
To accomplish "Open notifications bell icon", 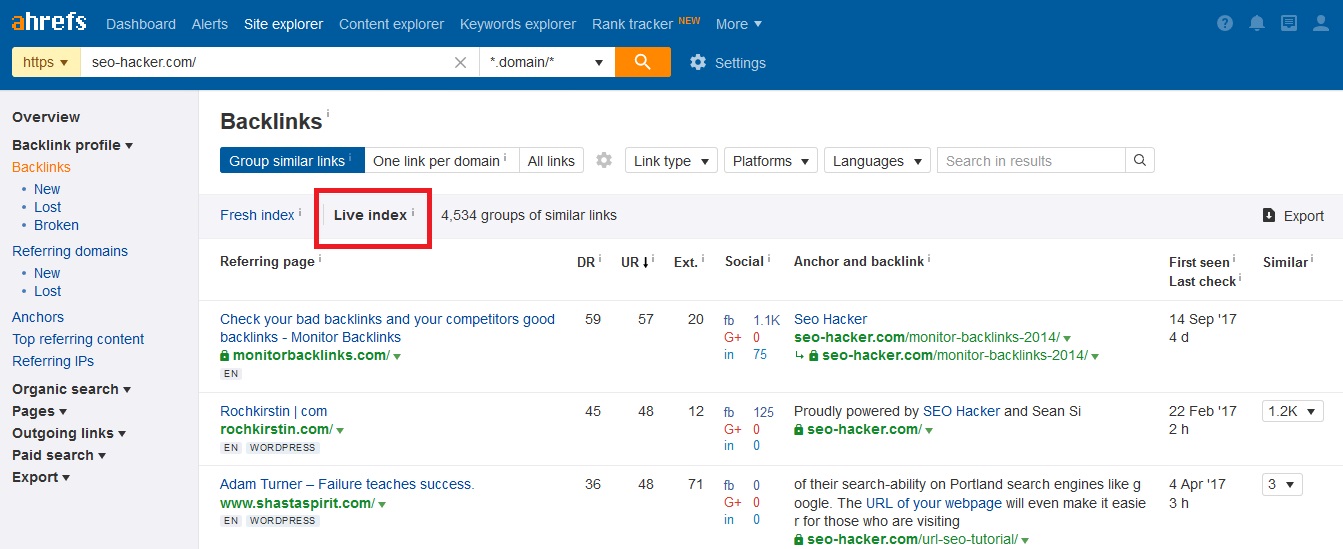I will tap(1256, 24).
